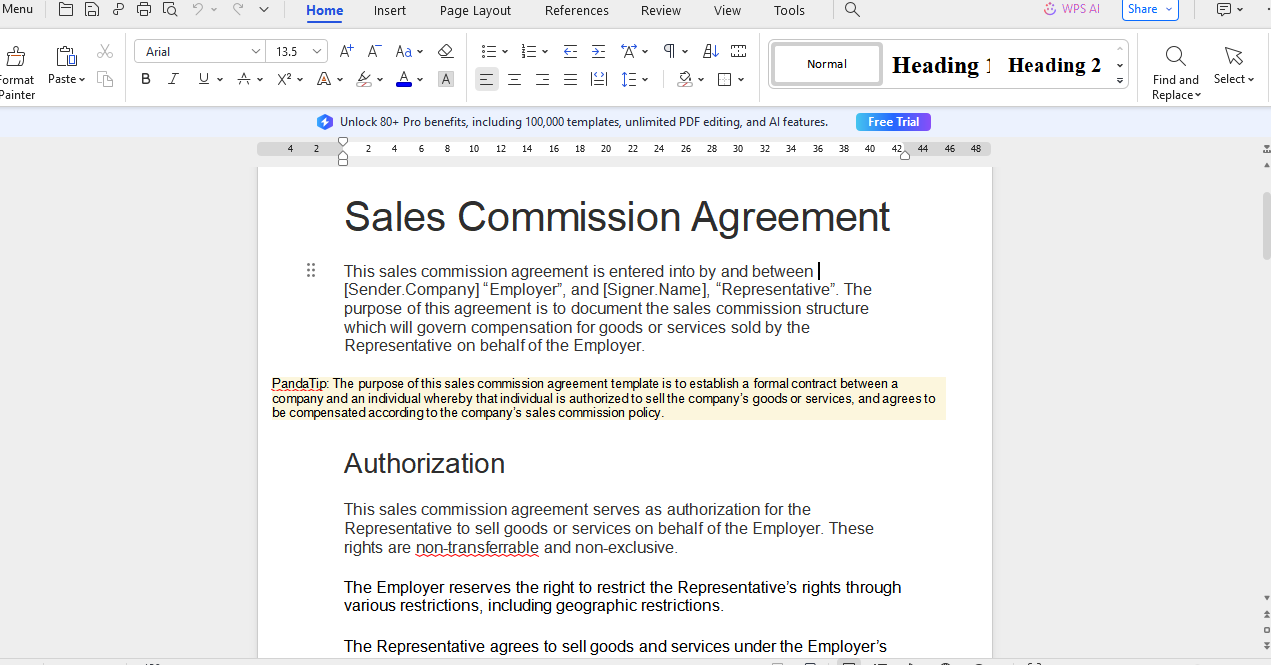Click the Text Effects outlined A icon
The image size is (1271, 665).
click(323, 79)
